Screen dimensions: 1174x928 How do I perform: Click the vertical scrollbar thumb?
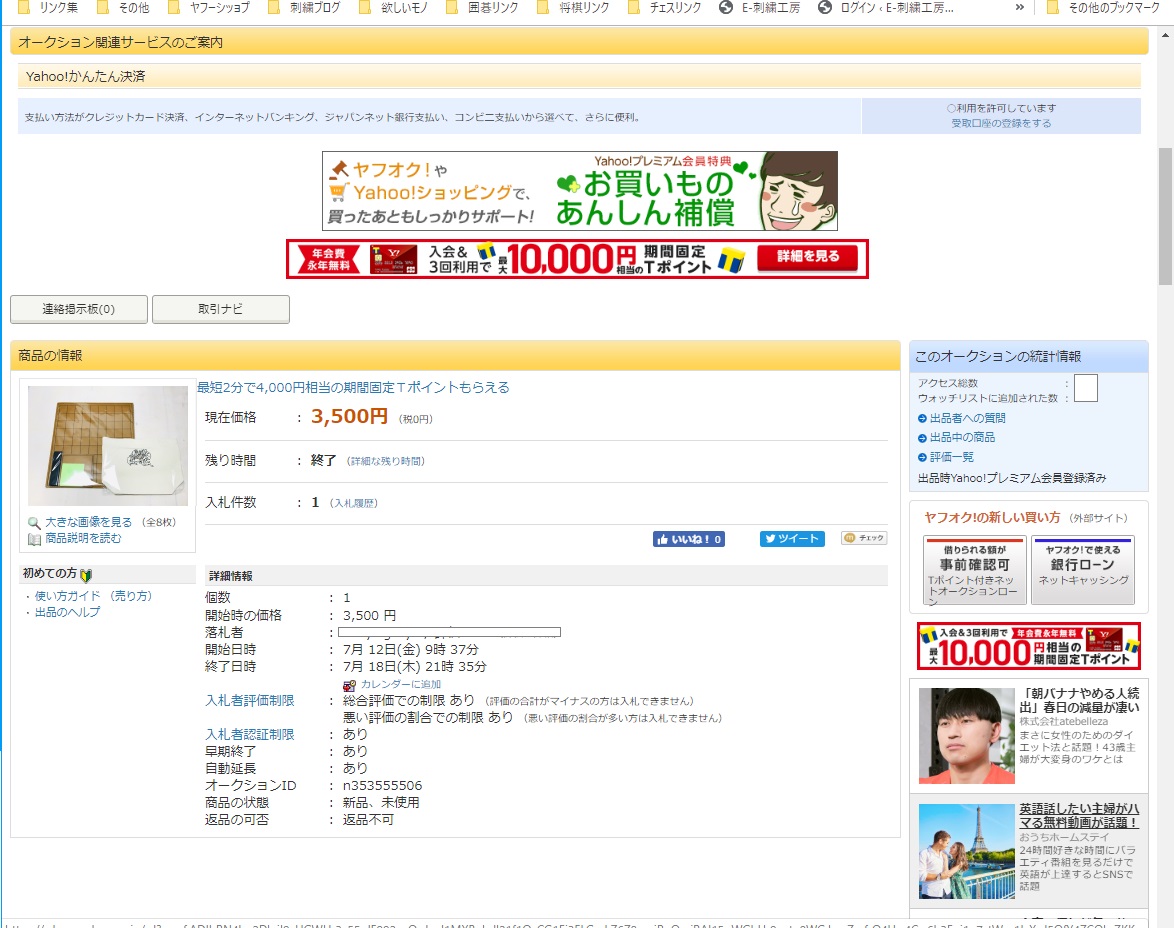click(x=1165, y=216)
